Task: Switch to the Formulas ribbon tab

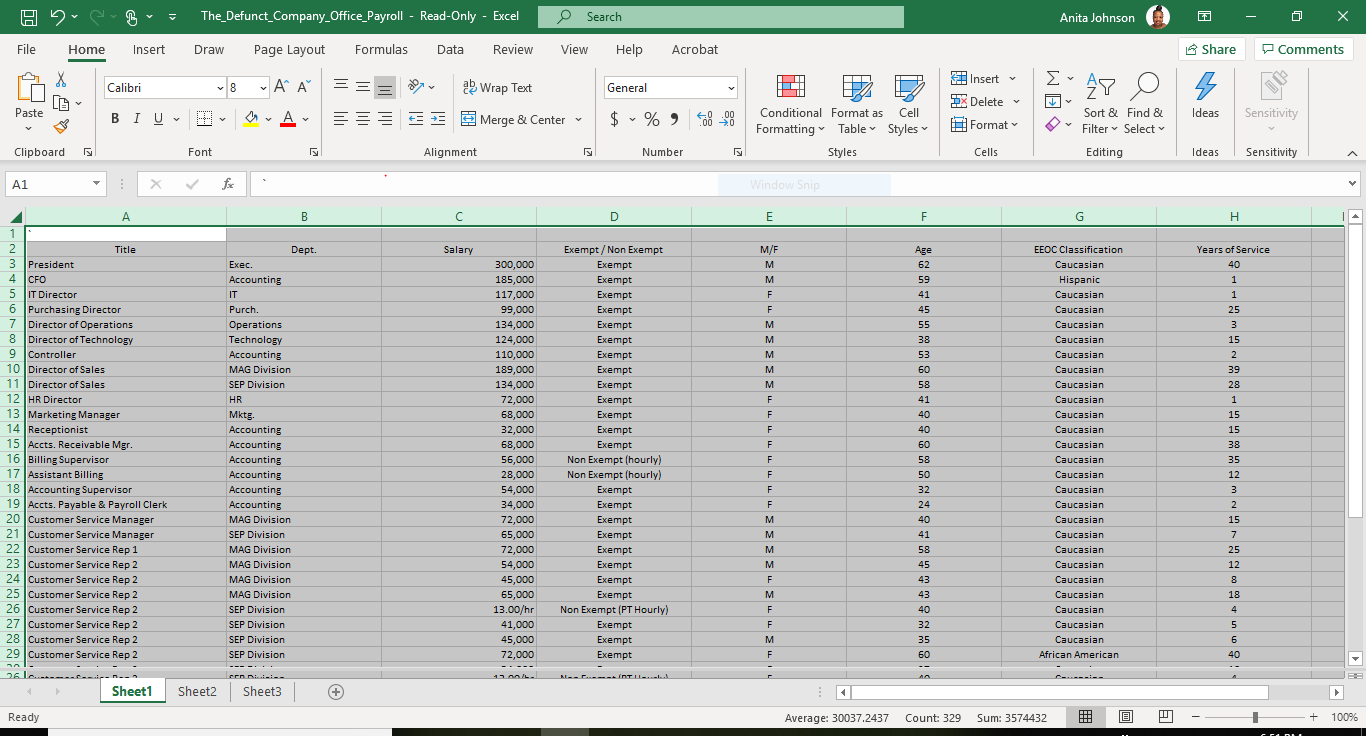Action: 381,49
